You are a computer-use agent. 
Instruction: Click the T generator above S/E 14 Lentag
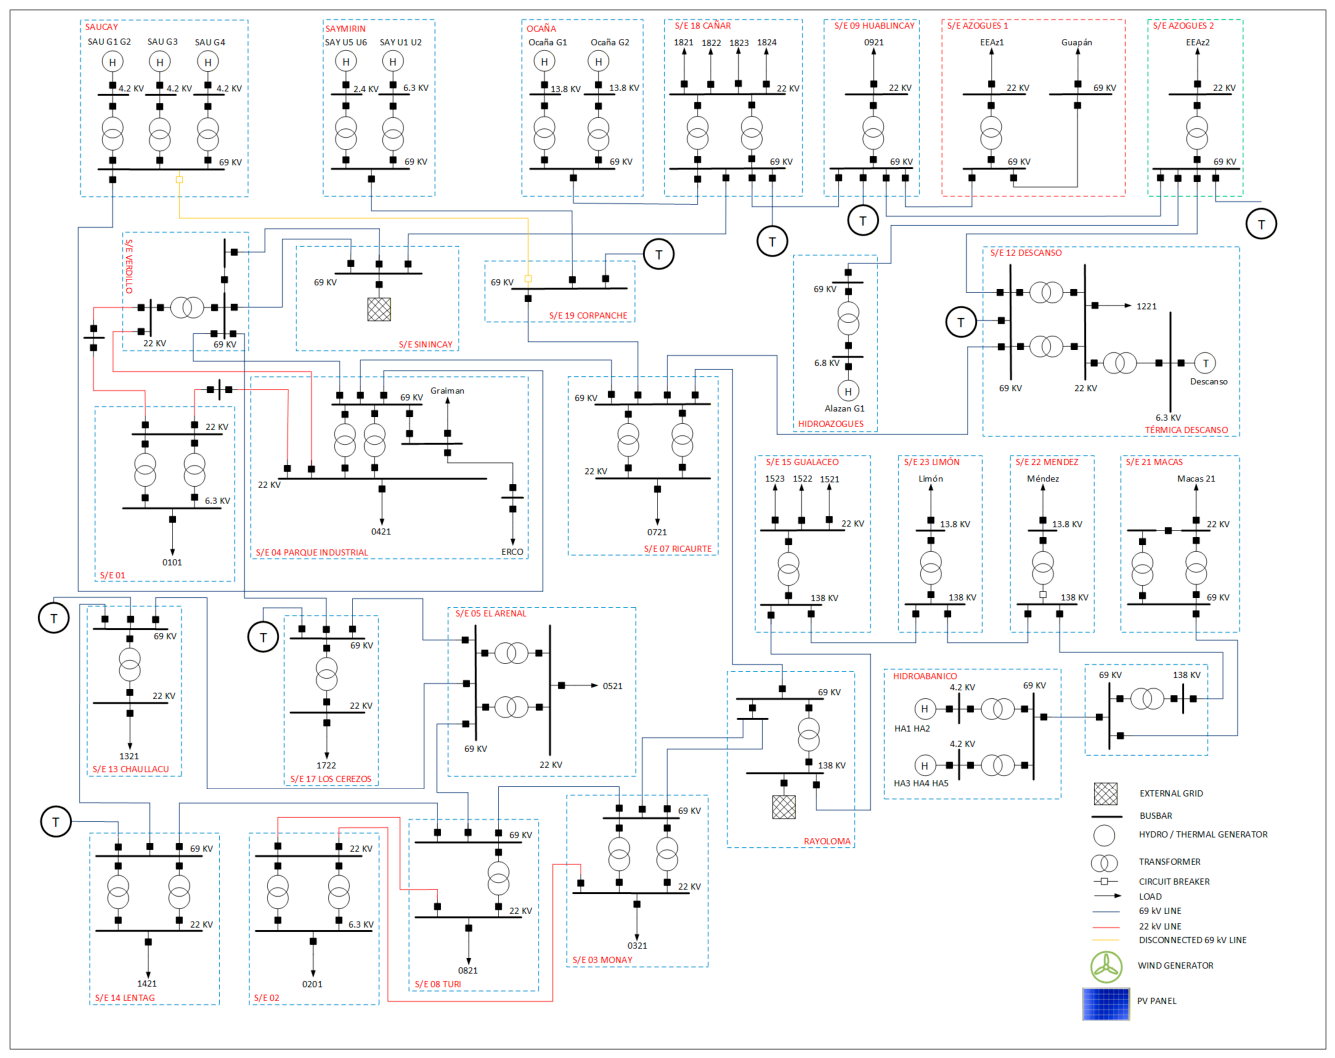[x=56, y=822]
